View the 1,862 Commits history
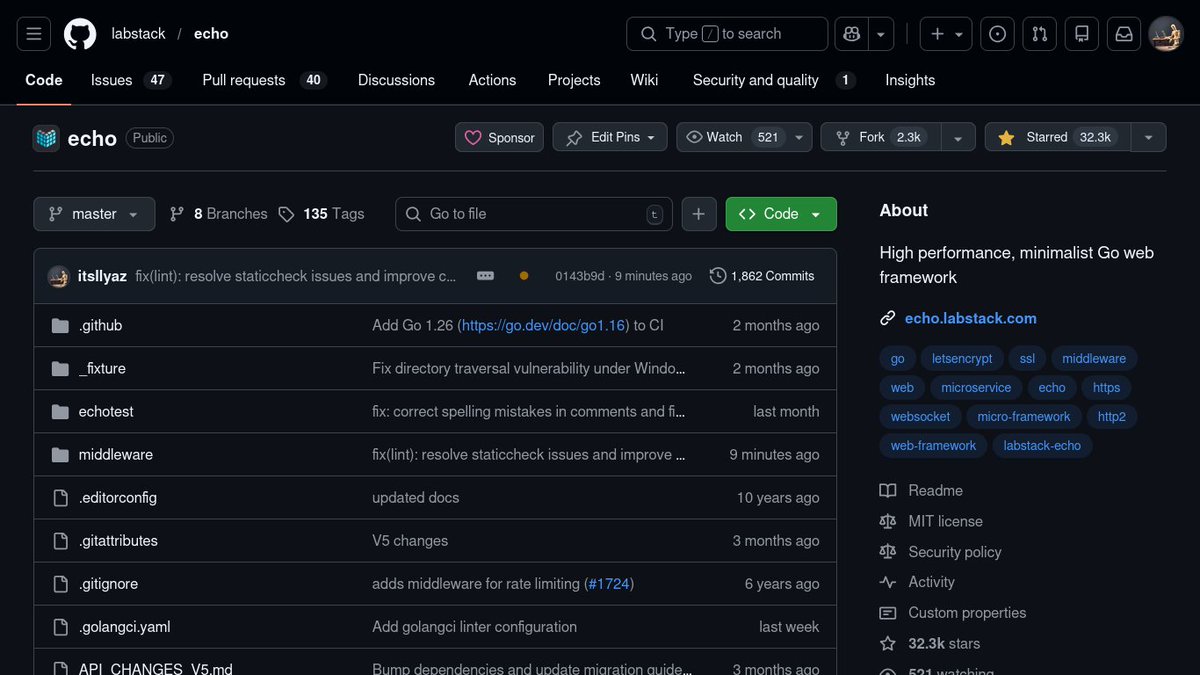 point(762,276)
